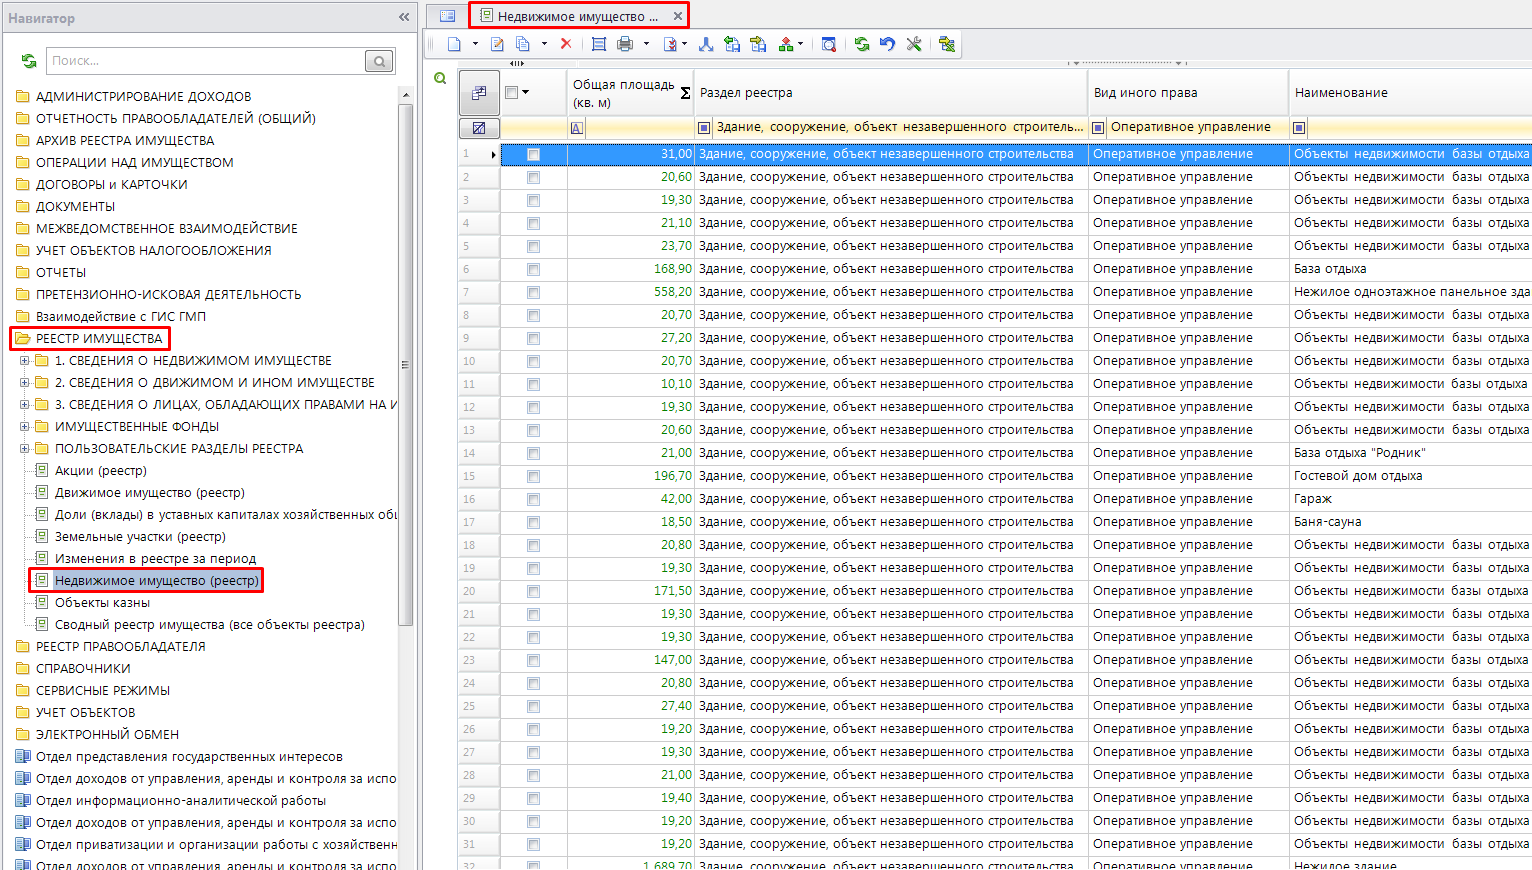Image resolution: width=1532 pixels, height=870 pixels.
Task: Click the table transfer icon at toolbar end
Action: 947,44
